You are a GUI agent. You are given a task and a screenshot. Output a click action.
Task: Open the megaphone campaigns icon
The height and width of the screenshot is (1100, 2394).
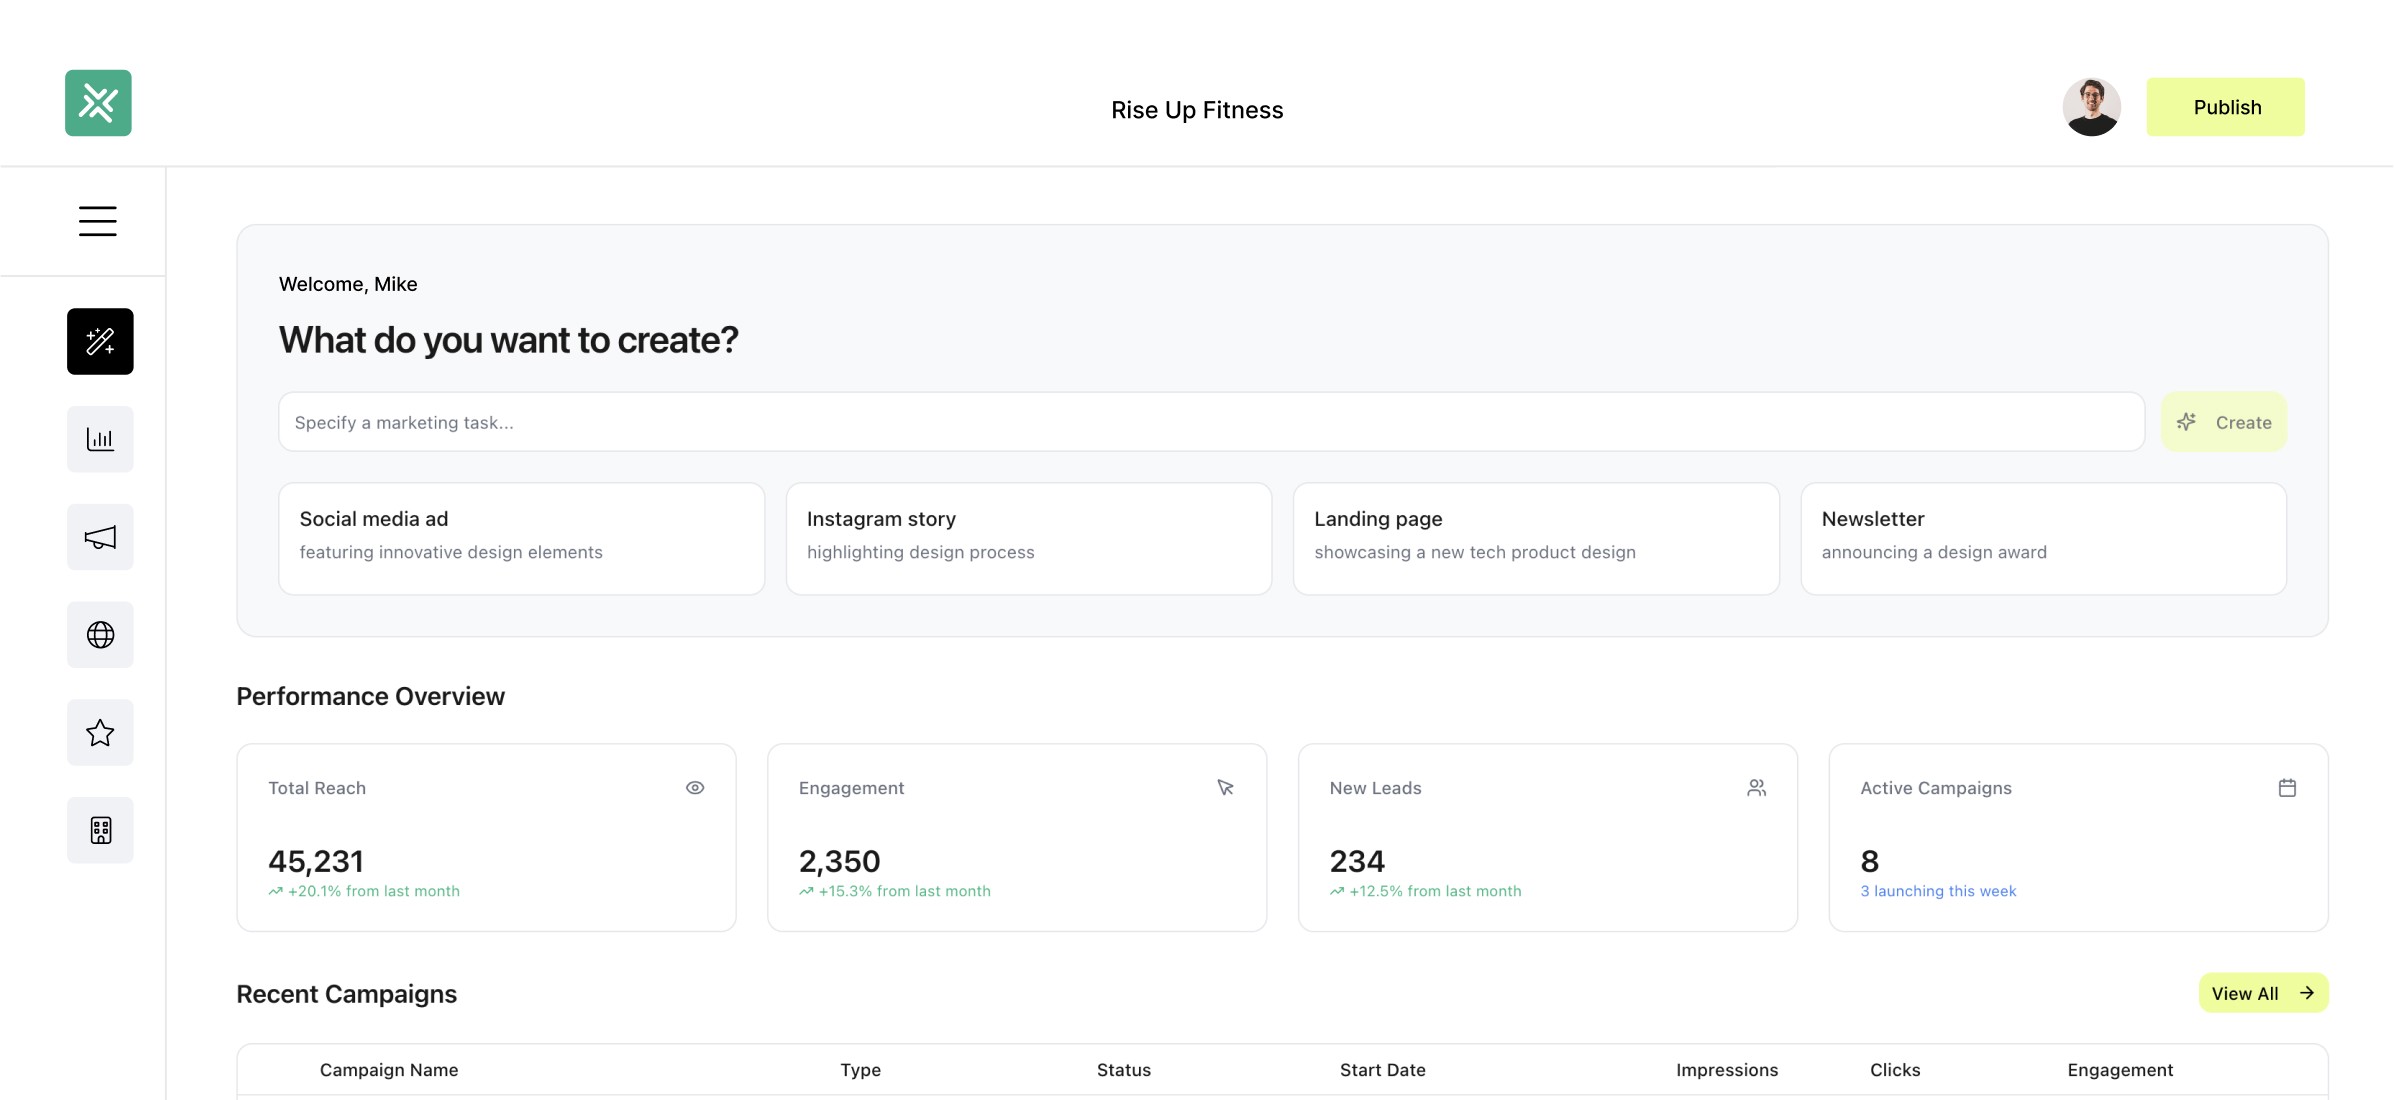point(100,537)
